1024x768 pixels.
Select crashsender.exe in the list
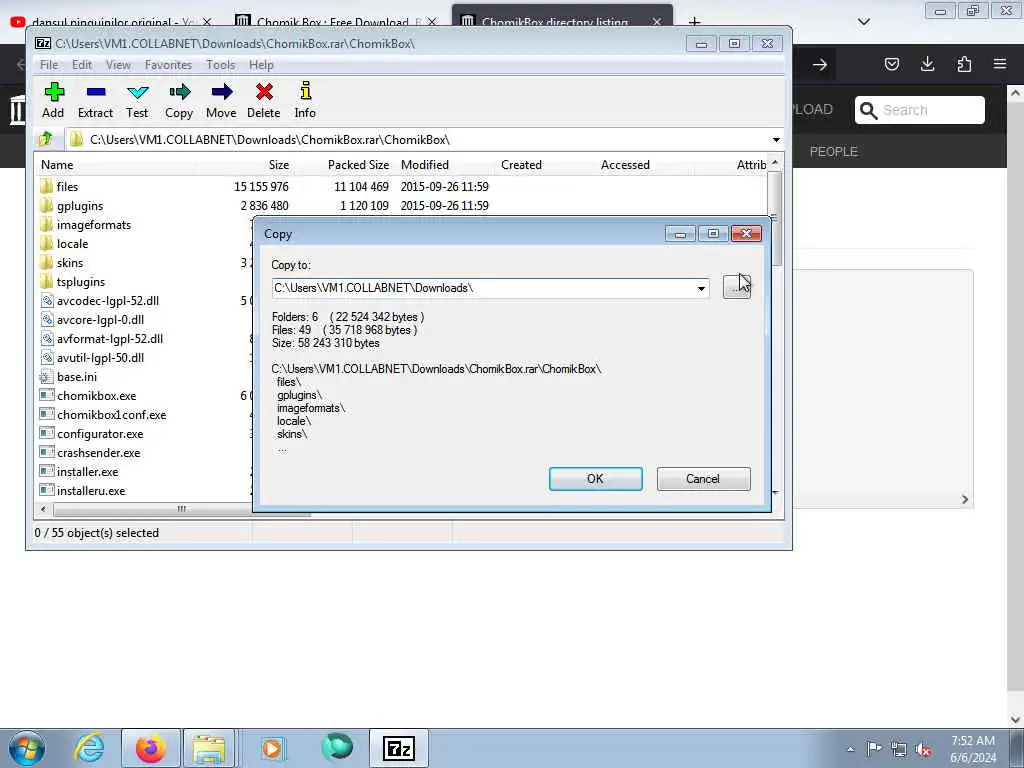[90, 453]
